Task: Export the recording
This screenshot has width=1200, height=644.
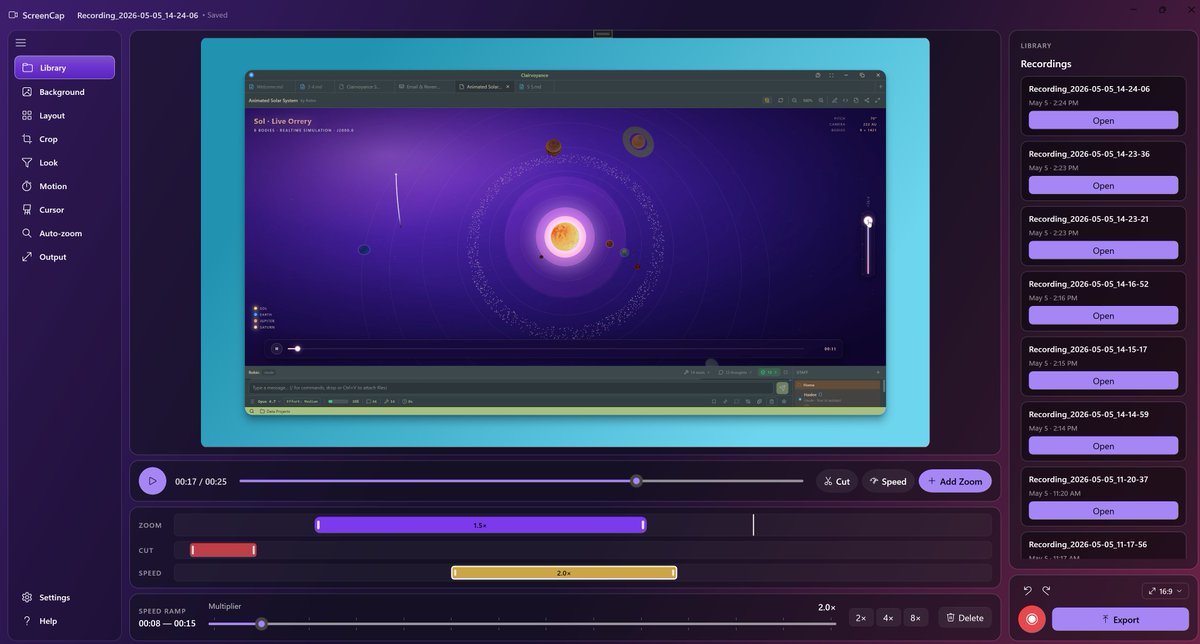Action: tap(1120, 619)
